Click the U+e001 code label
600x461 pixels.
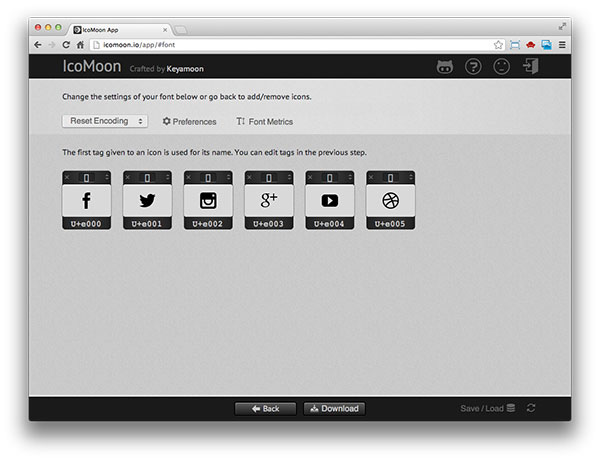tap(147, 224)
